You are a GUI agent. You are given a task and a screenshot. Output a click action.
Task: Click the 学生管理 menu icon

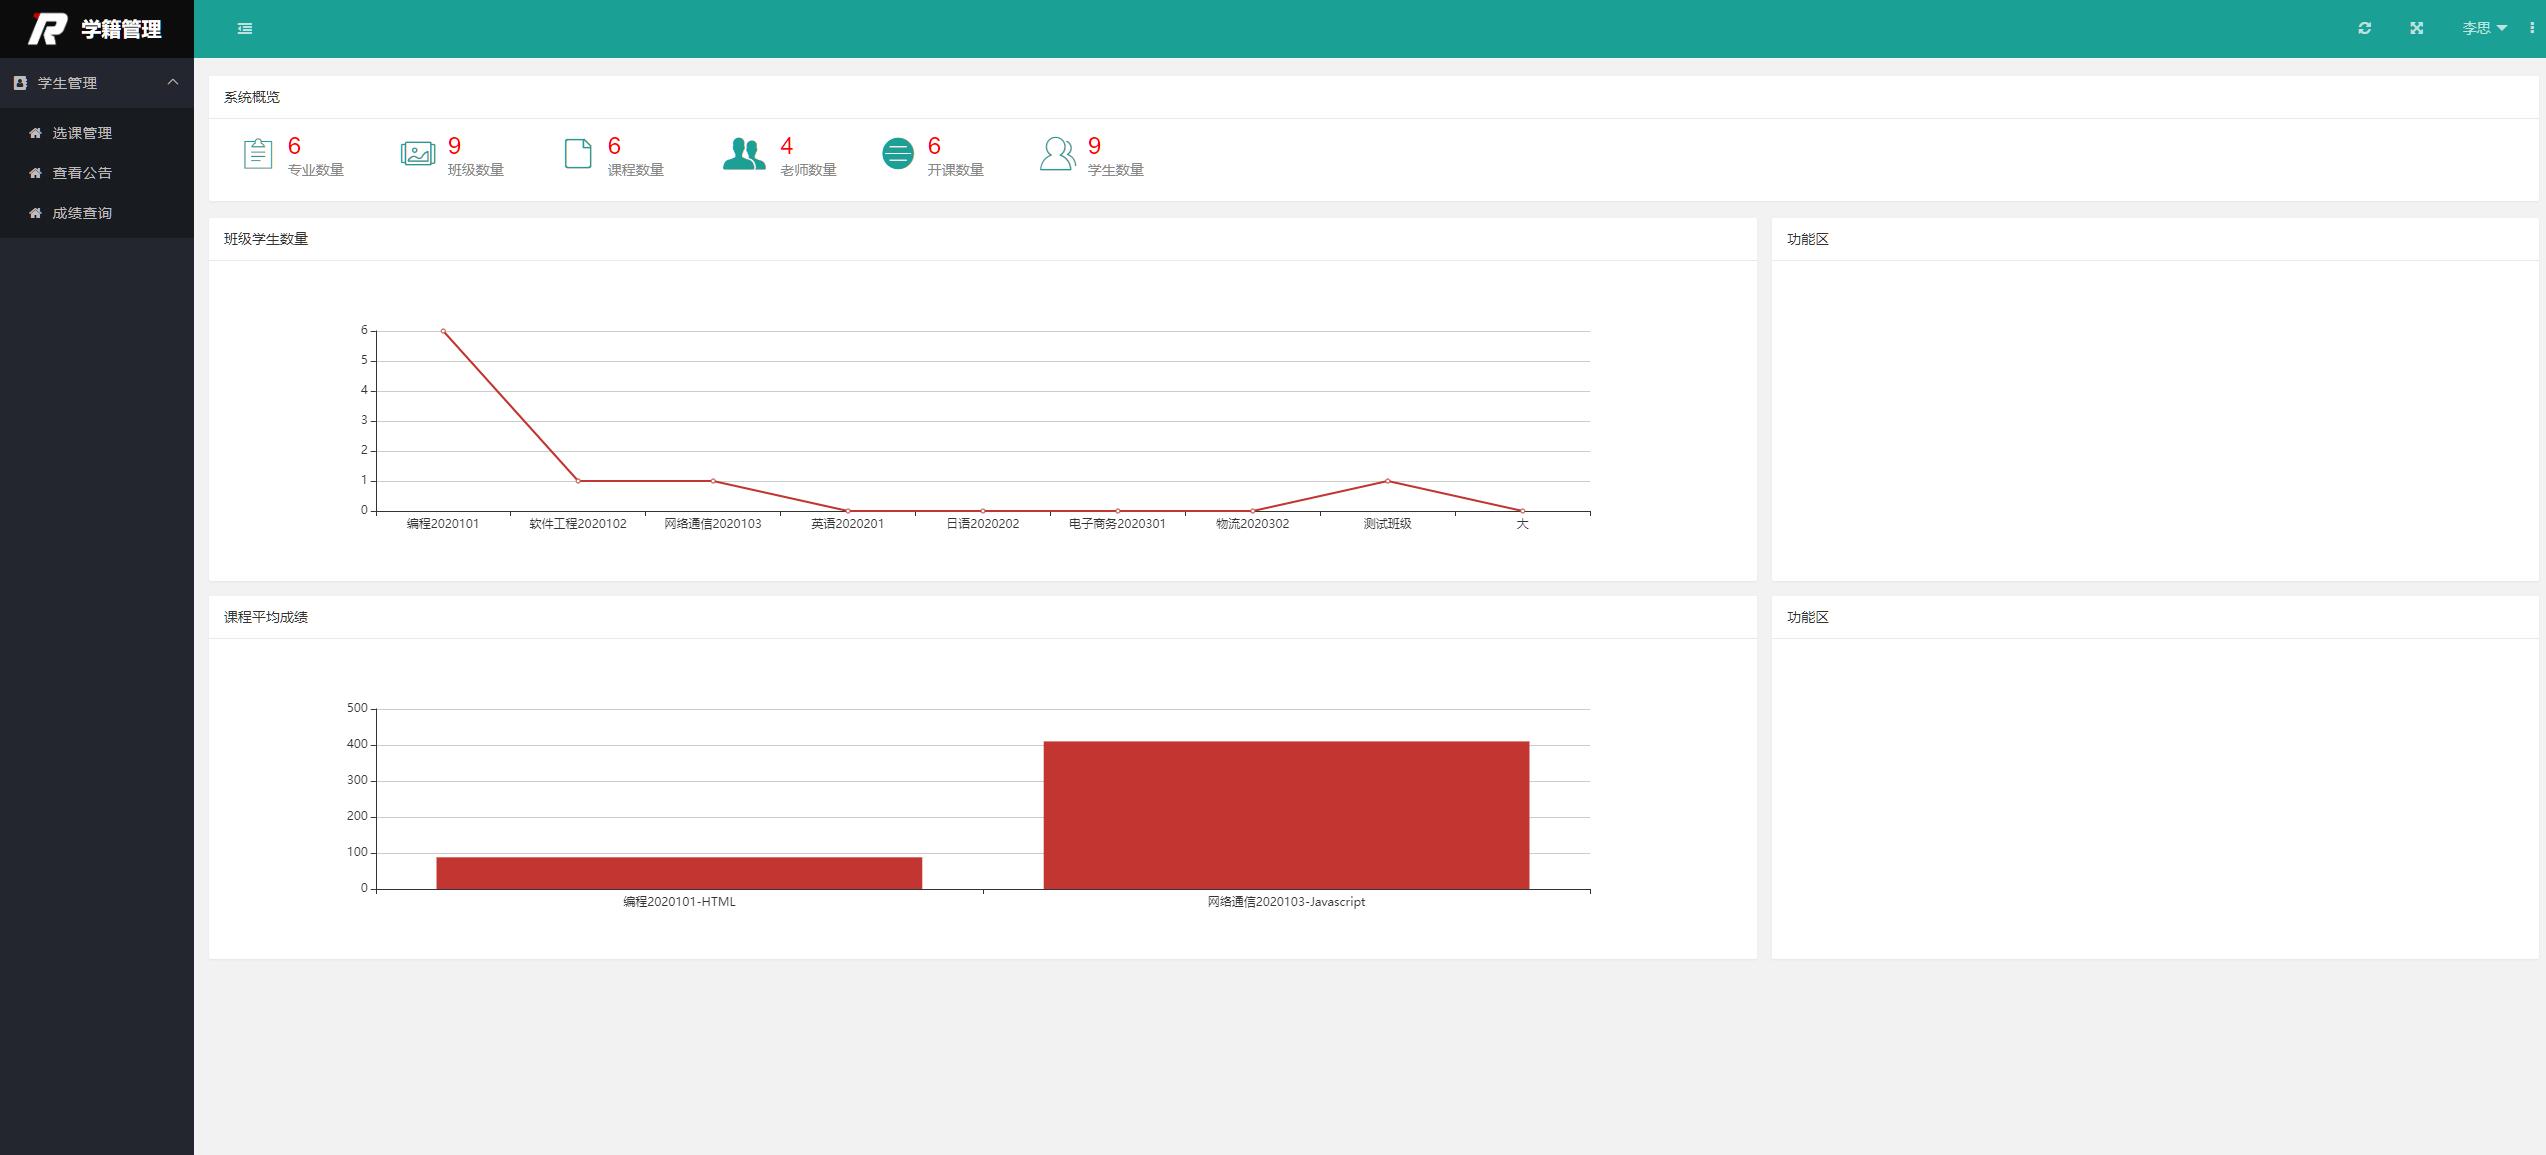[x=20, y=83]
